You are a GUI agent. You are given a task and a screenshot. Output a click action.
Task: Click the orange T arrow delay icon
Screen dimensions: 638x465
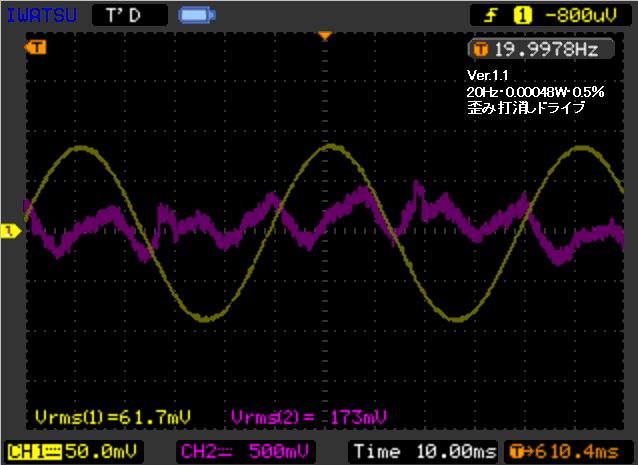(522, 452)
